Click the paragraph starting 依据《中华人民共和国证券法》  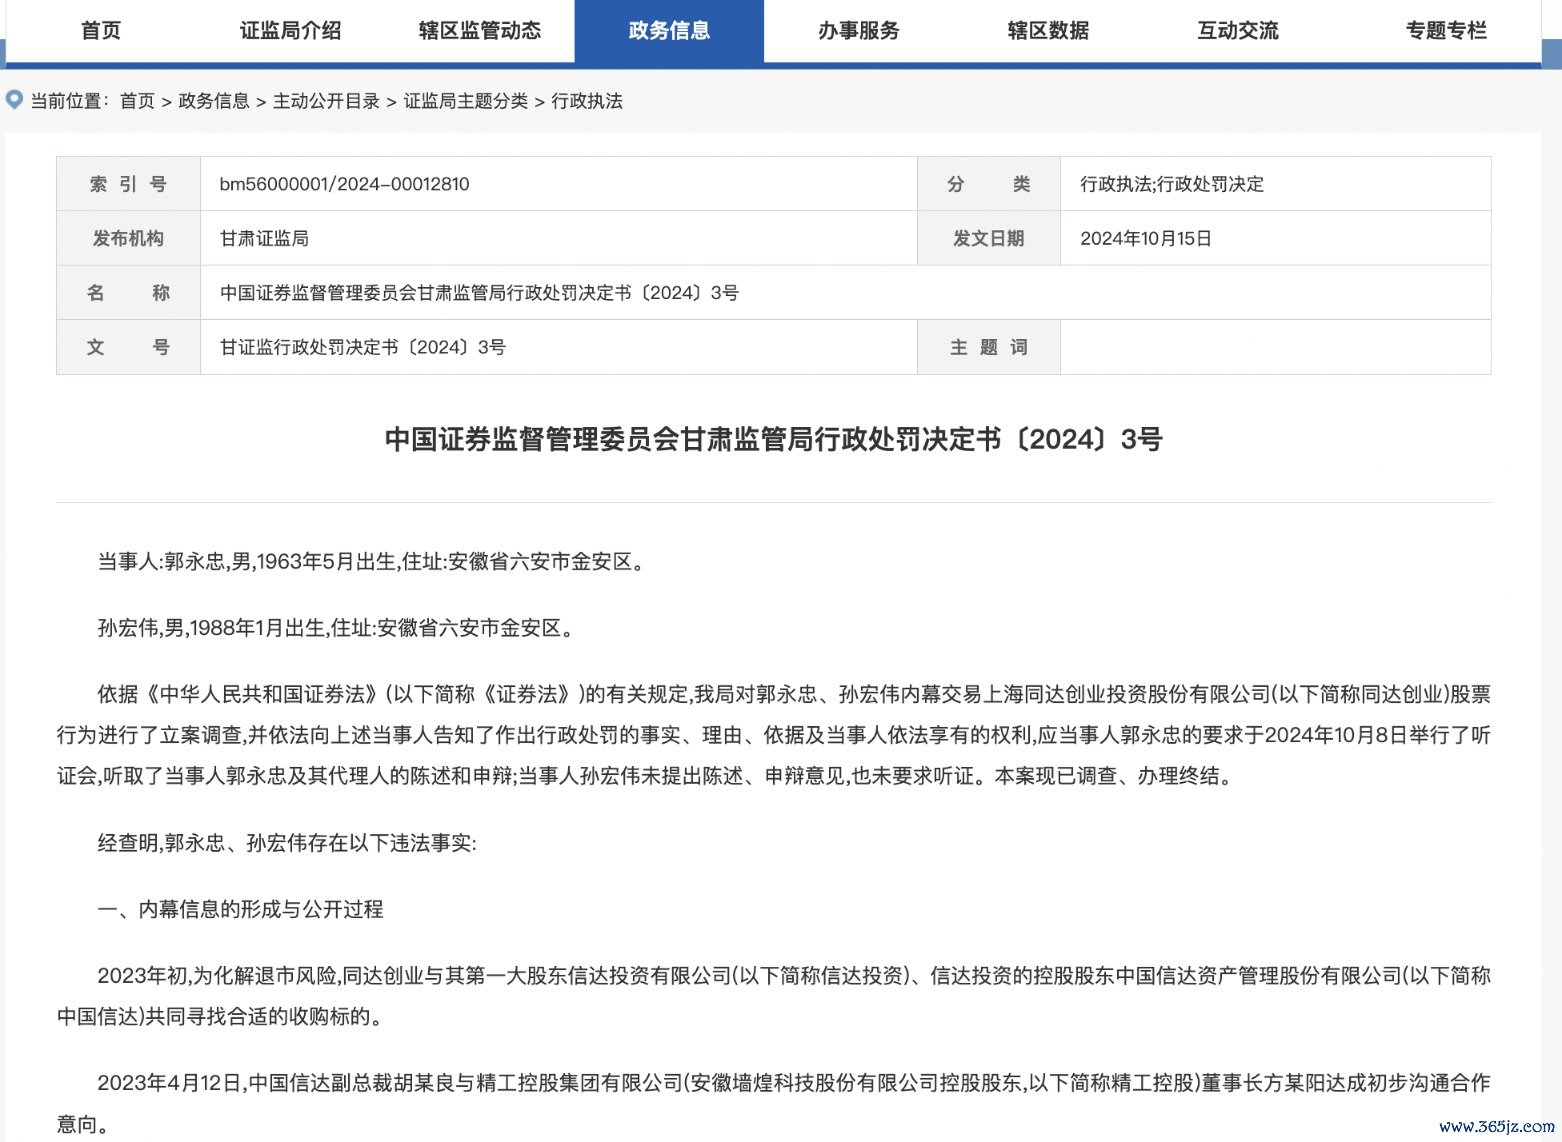774,735
